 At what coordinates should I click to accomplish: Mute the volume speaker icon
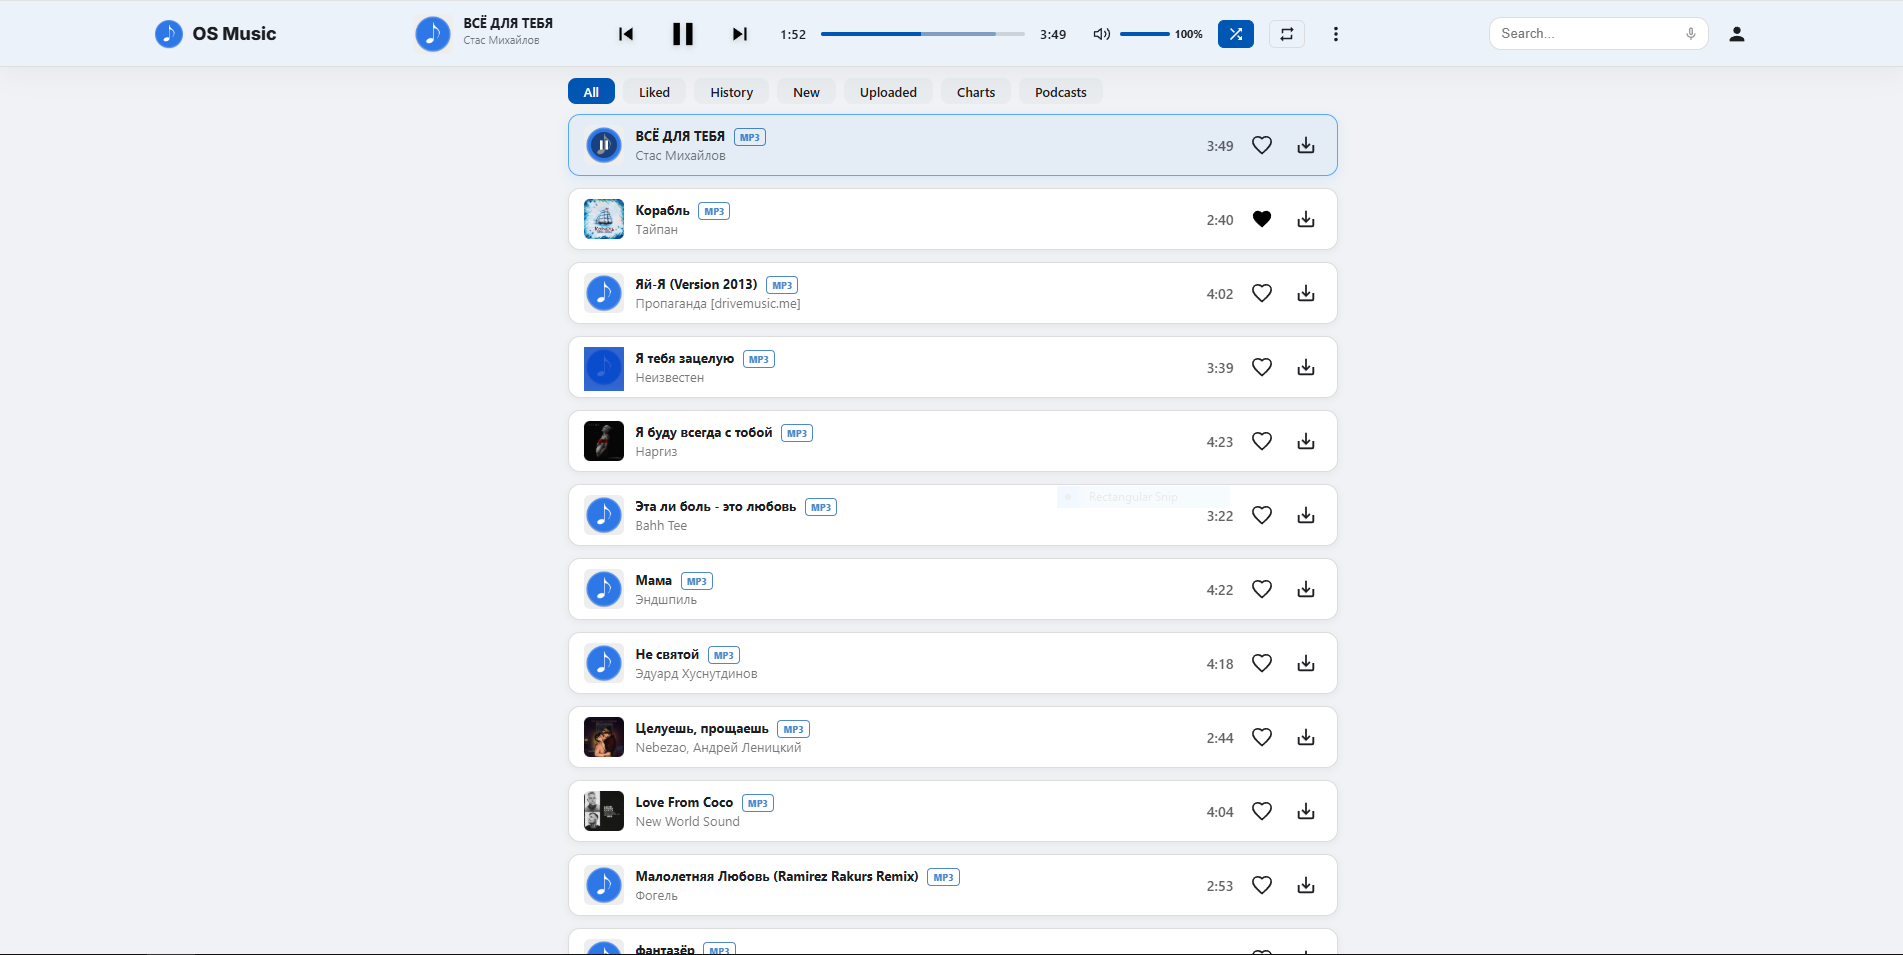point(1101,34)
